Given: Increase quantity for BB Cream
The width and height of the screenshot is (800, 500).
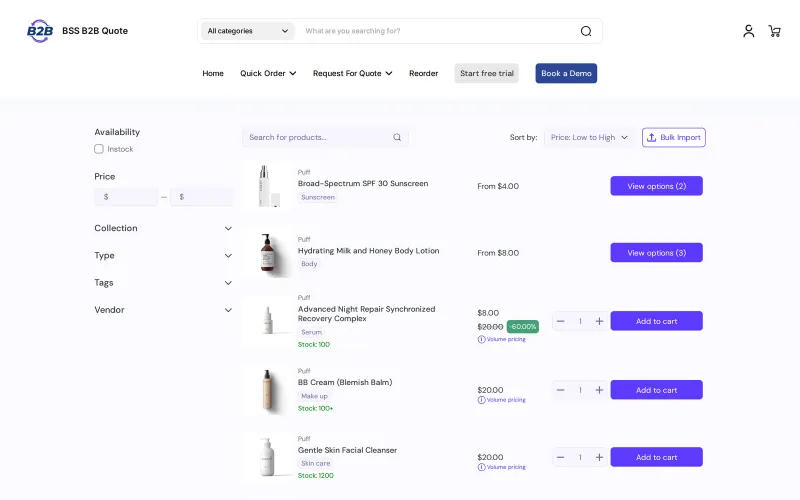Looking at the screenshot, I should (x=599, y=390).
